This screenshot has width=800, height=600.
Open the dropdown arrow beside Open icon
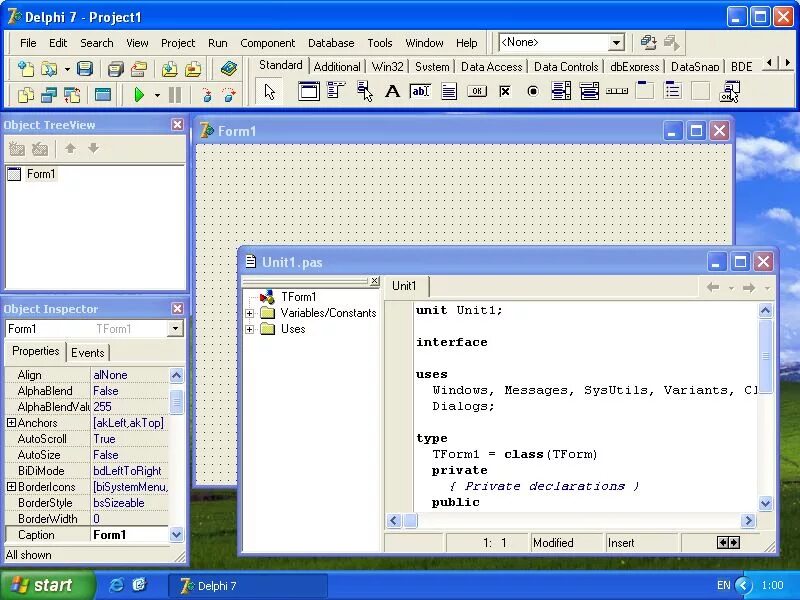pos(67,69)
